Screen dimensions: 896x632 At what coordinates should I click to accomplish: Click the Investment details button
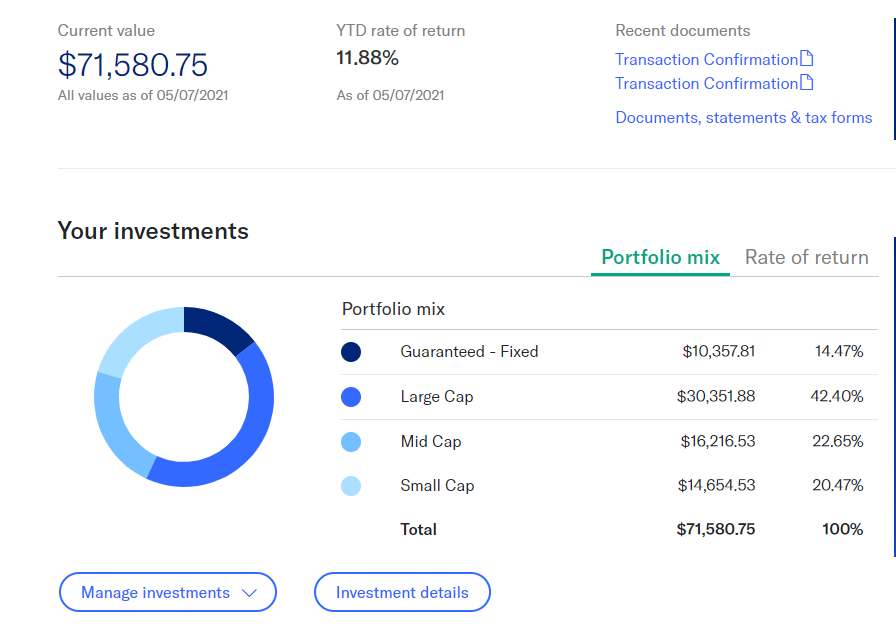(x=402, y=592)
